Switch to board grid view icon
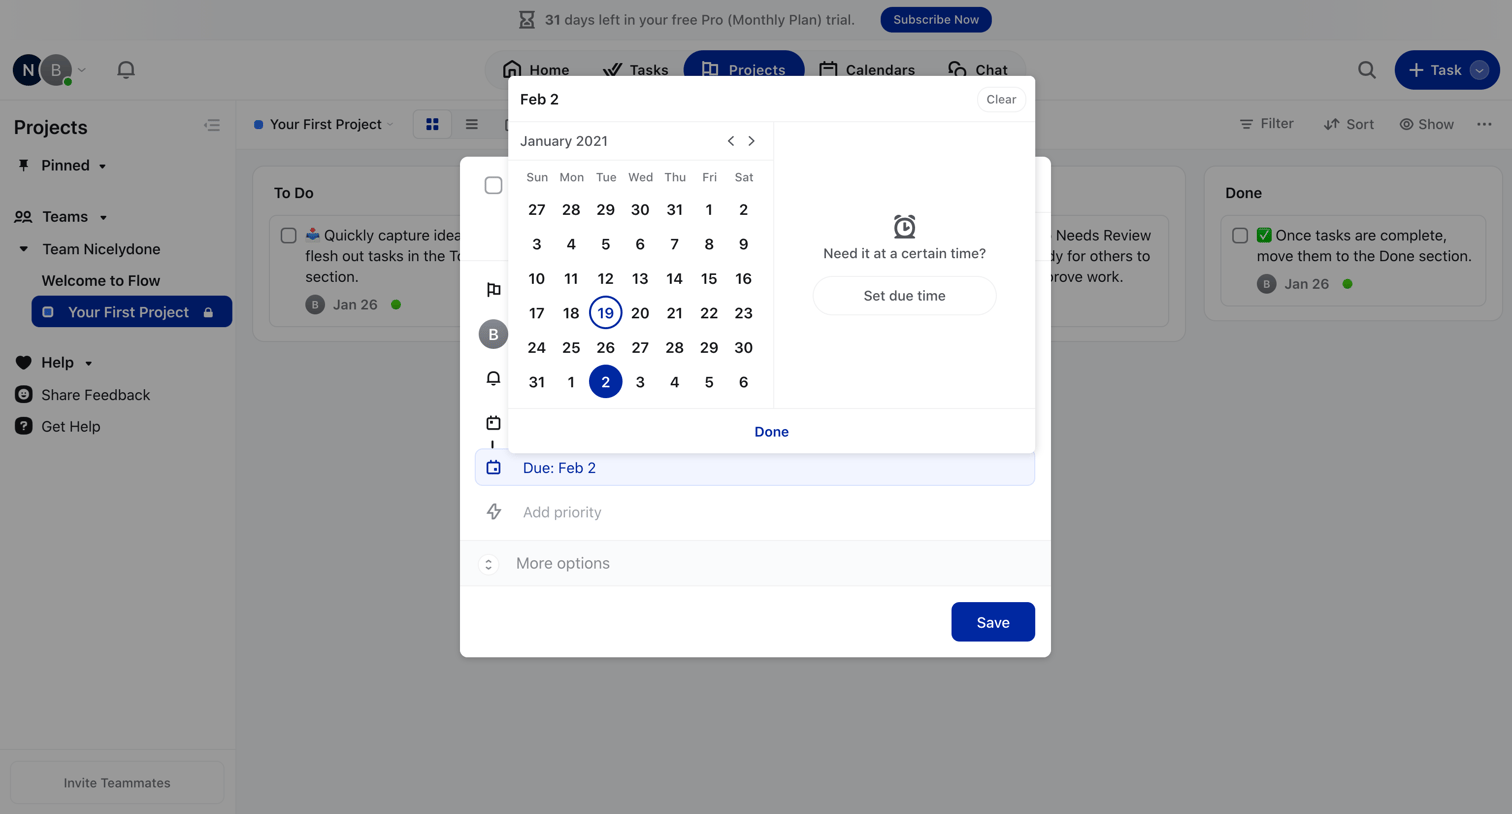 pos(432,124)
